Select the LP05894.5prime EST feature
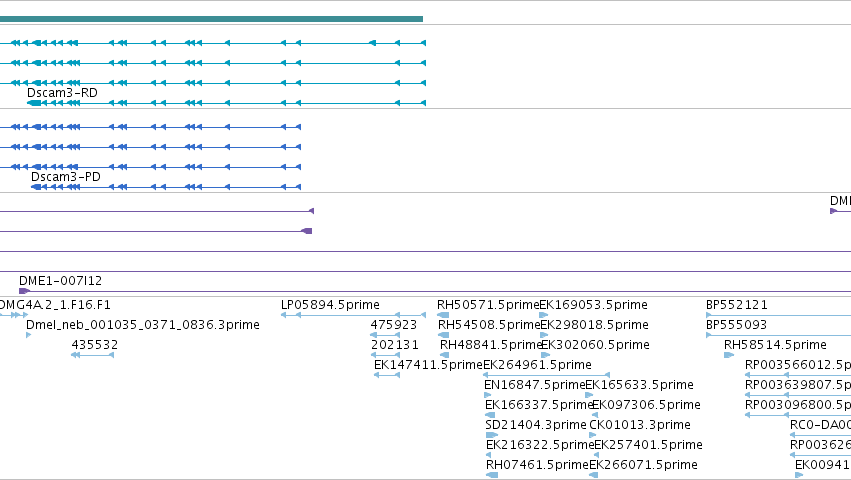 coord(353,315)
